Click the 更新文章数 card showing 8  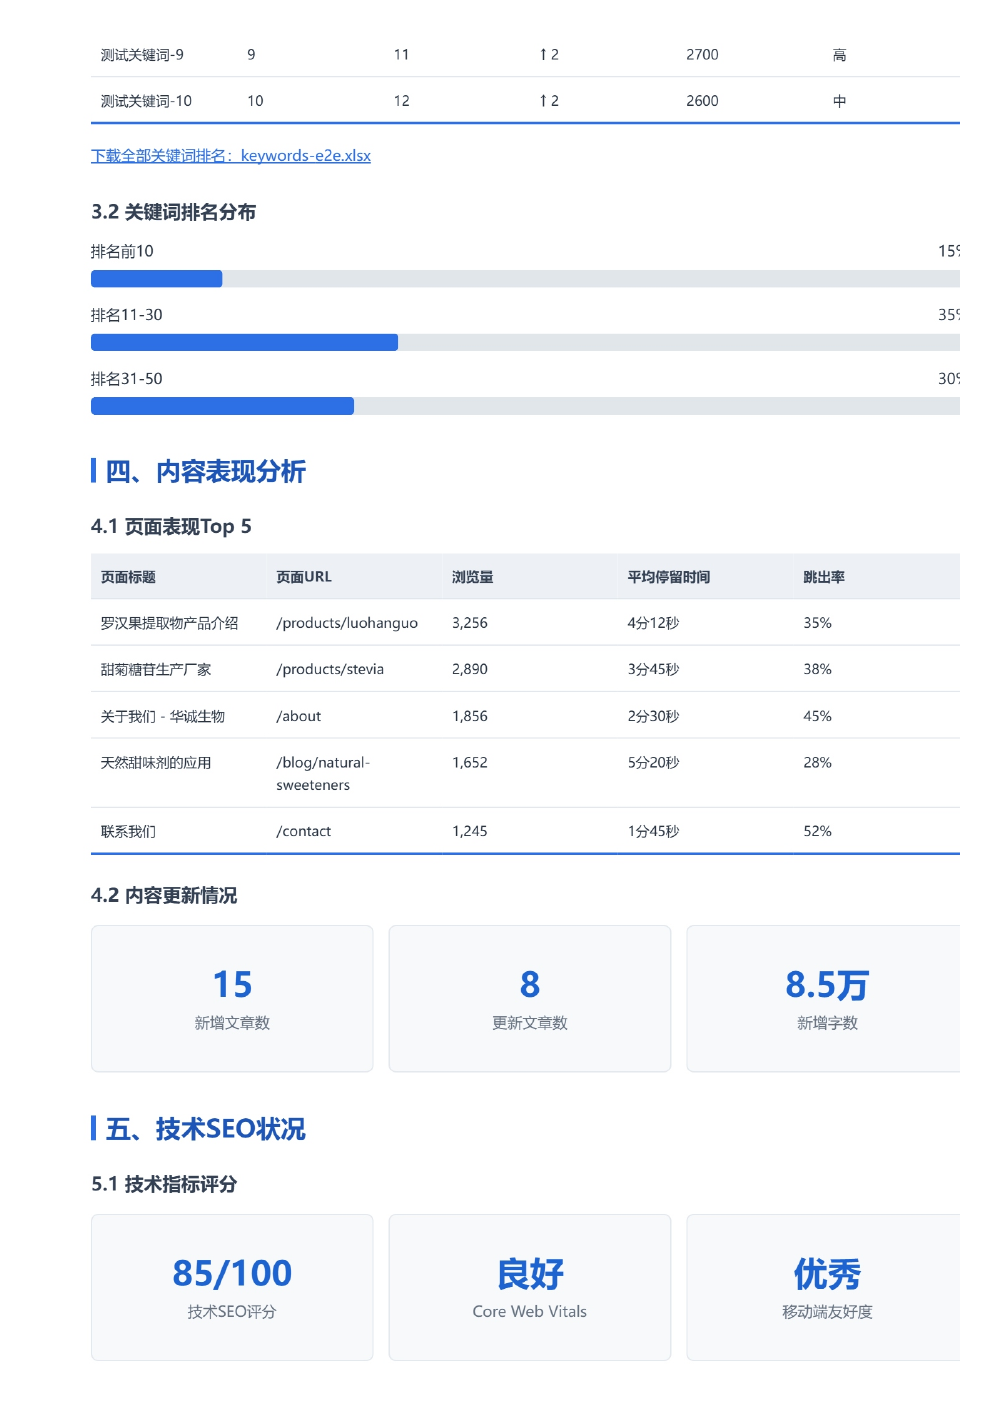(x=530, y=998)
